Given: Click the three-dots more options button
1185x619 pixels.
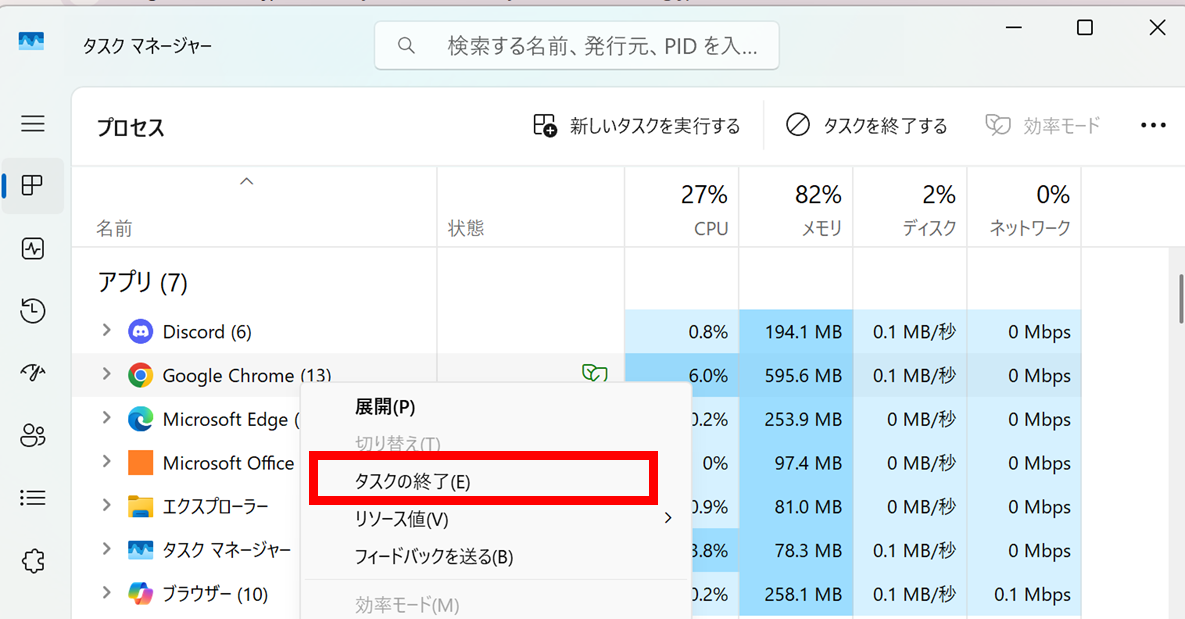Looking at the screenshot, I should (1153, 125).
